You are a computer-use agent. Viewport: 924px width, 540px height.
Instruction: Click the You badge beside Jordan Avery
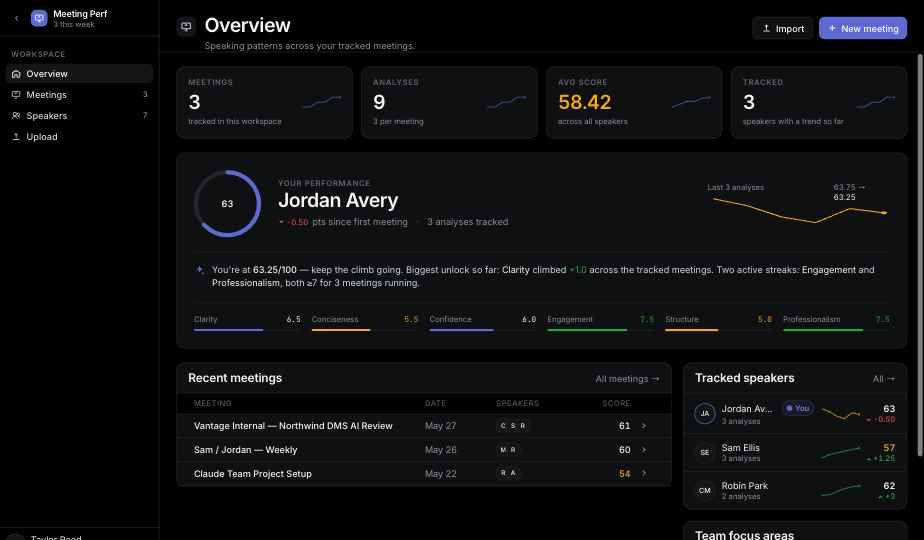point(798,408)
